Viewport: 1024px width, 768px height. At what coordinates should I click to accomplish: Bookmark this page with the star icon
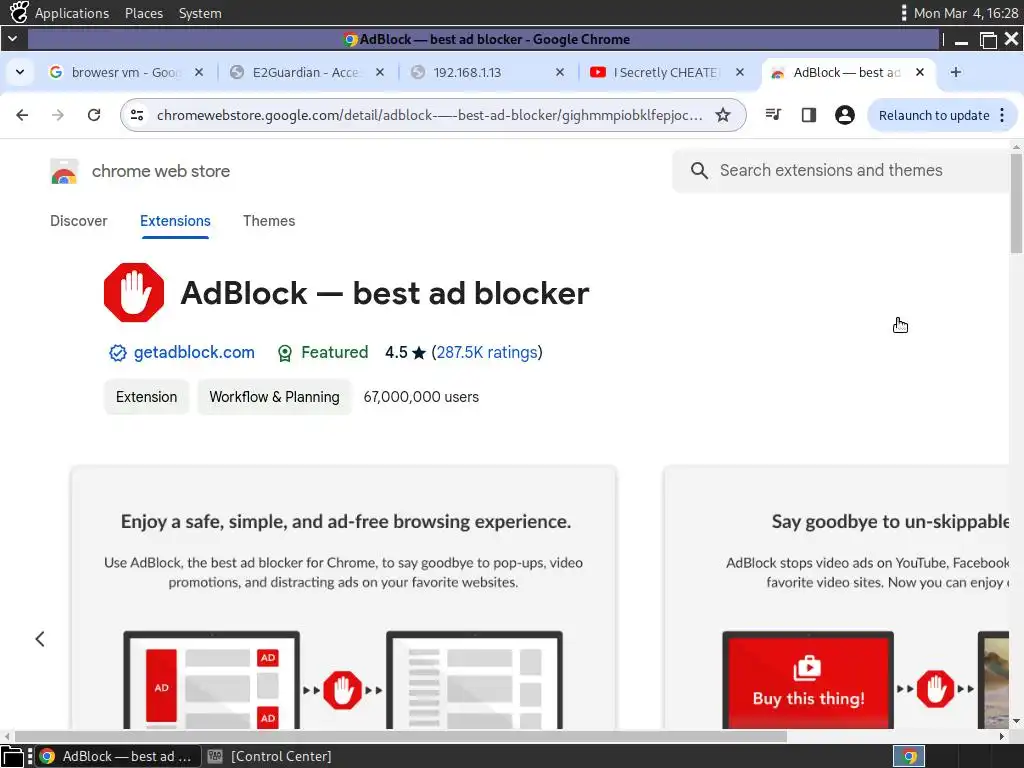pos(723,115)
